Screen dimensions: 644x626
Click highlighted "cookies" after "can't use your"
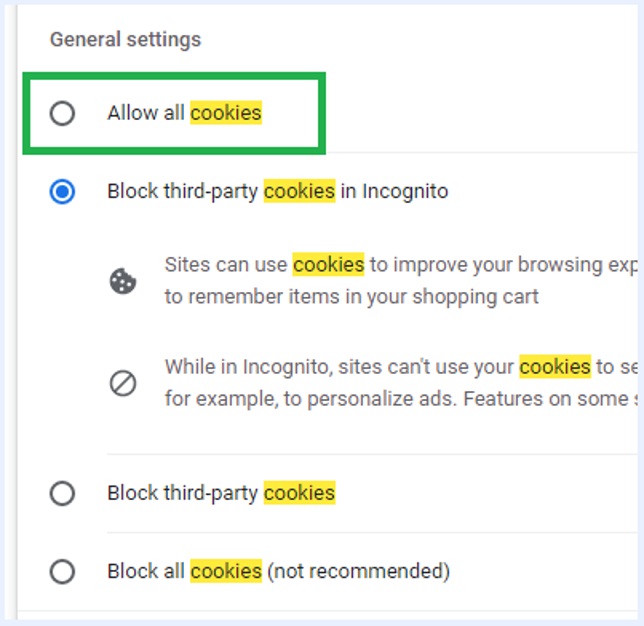(555, 367)
